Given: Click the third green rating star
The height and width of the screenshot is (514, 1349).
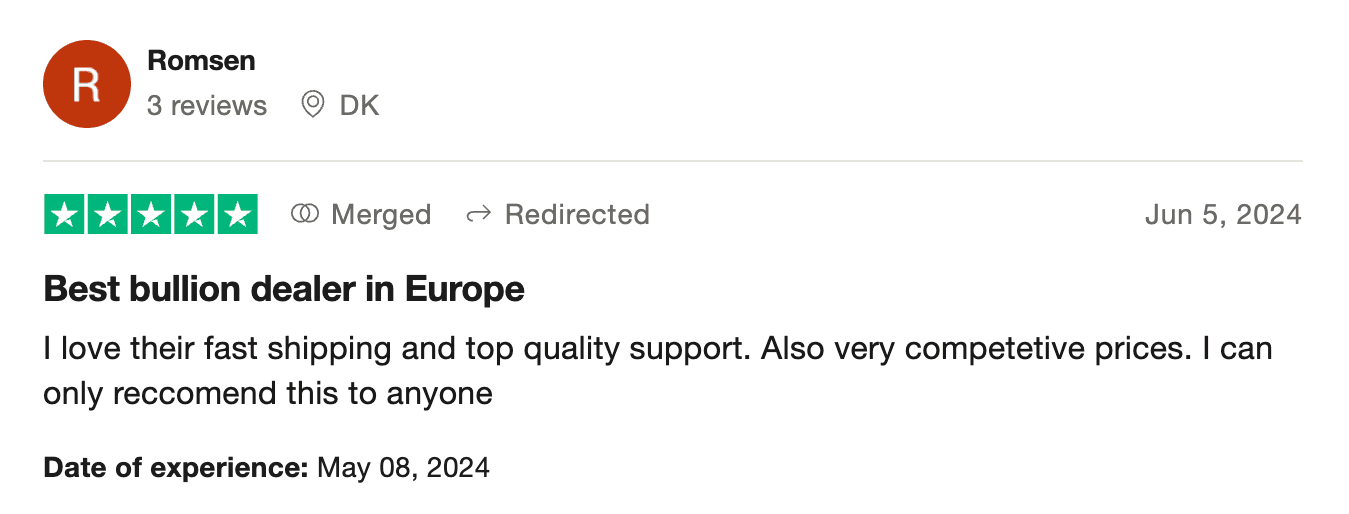Looking at the screenshot, I should [x=151, y=215].
